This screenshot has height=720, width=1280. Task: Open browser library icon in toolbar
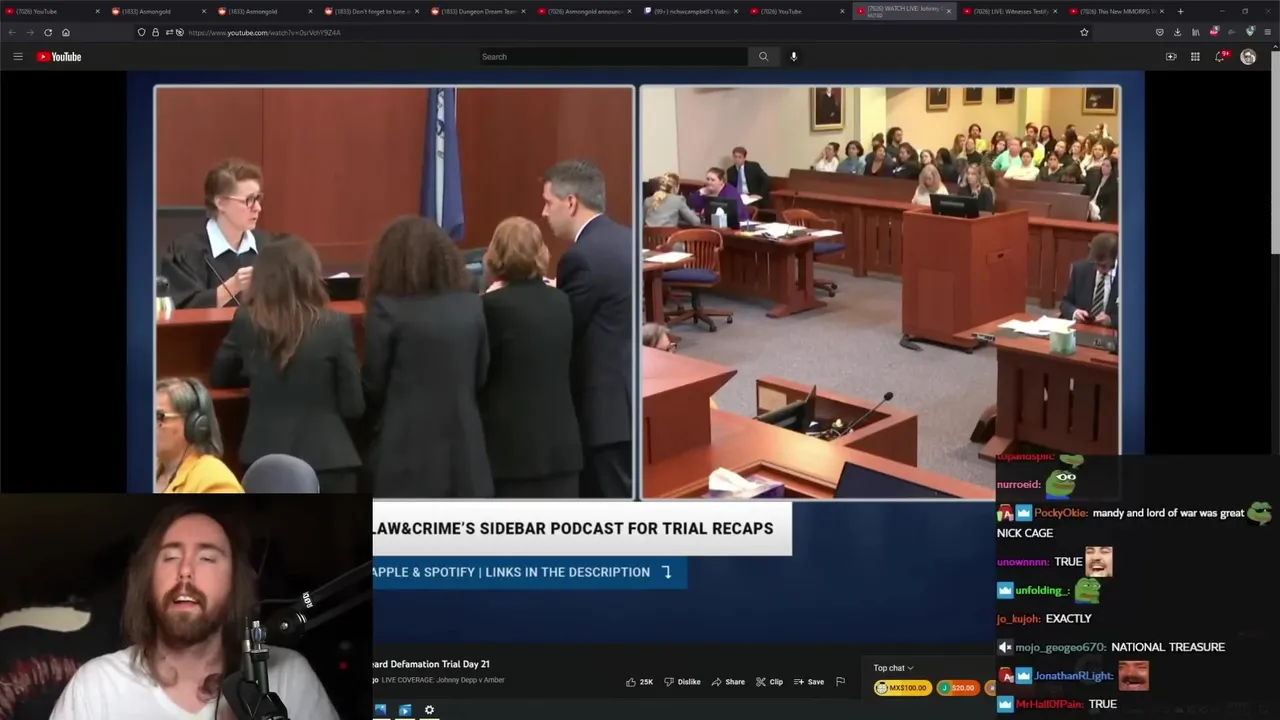point(1195,32)
